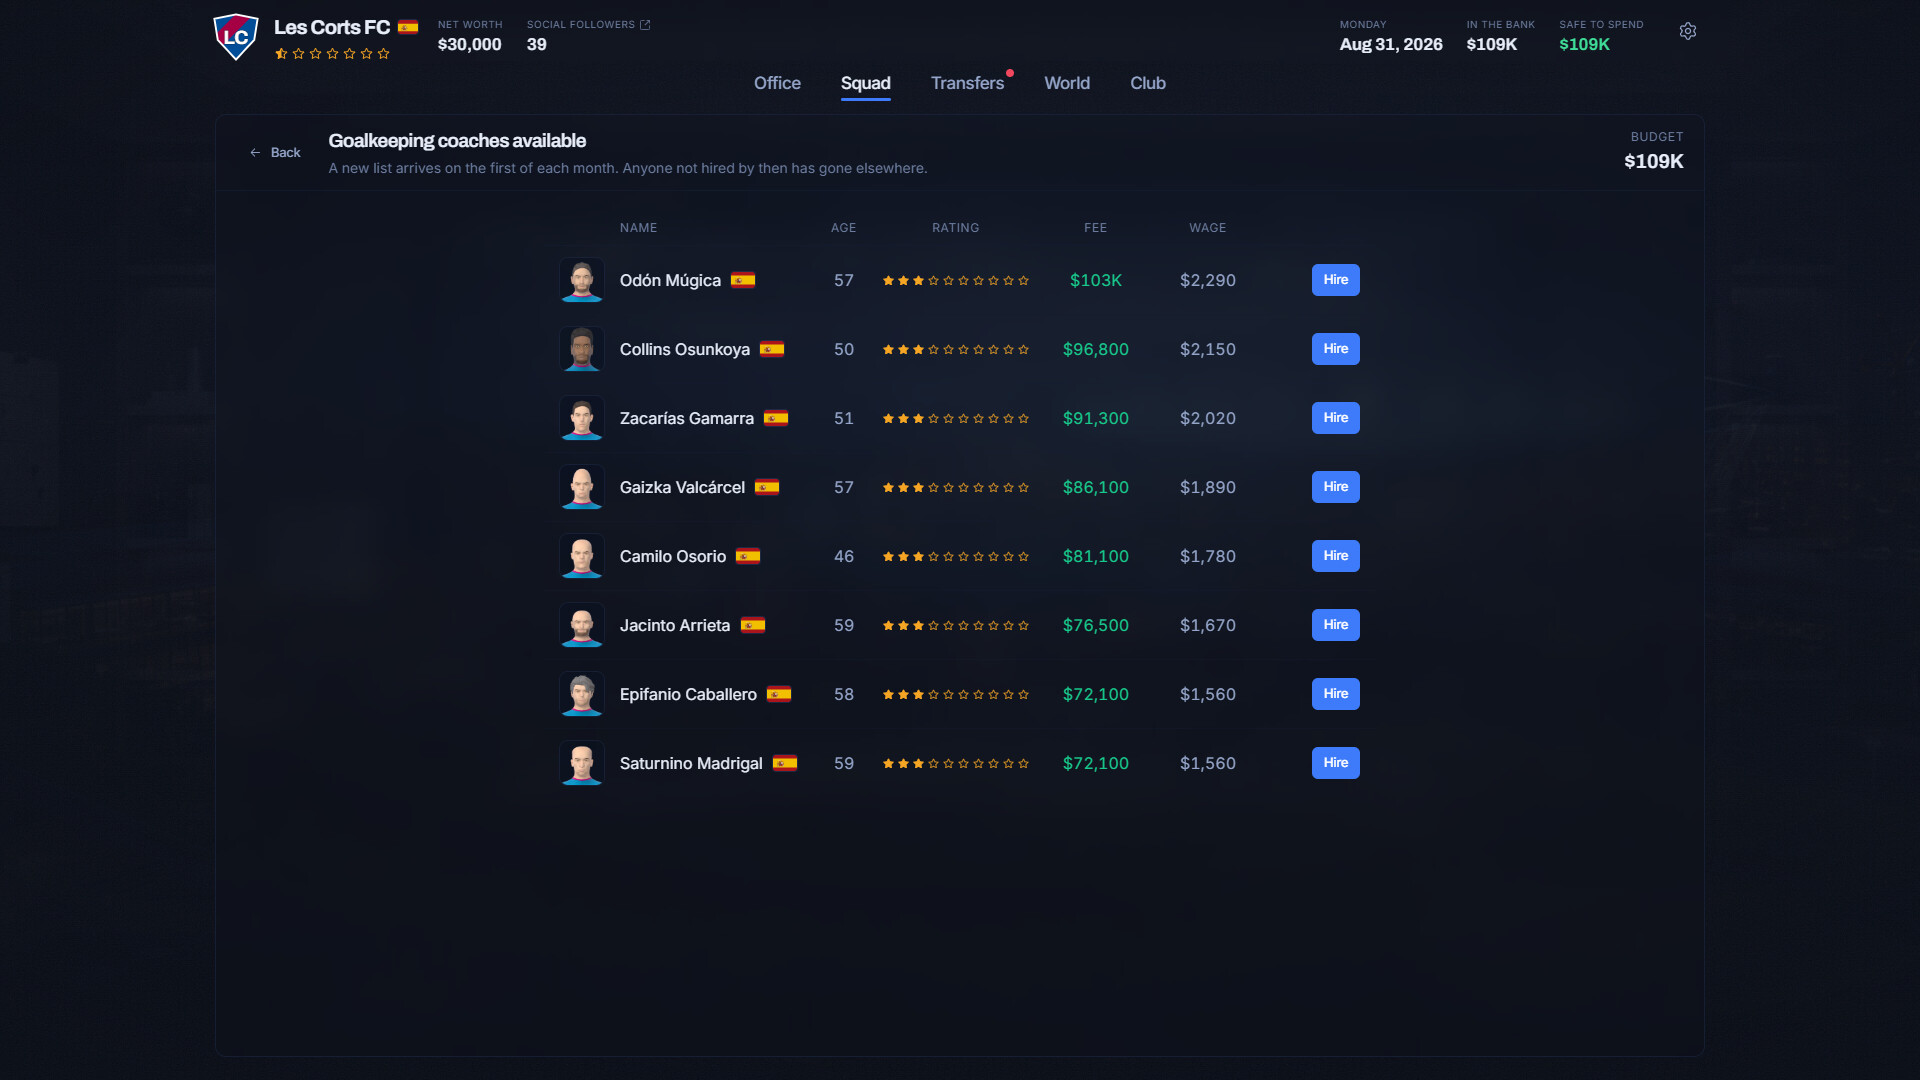Click the Les Corts FC club crest

click(x=236, y=37)
